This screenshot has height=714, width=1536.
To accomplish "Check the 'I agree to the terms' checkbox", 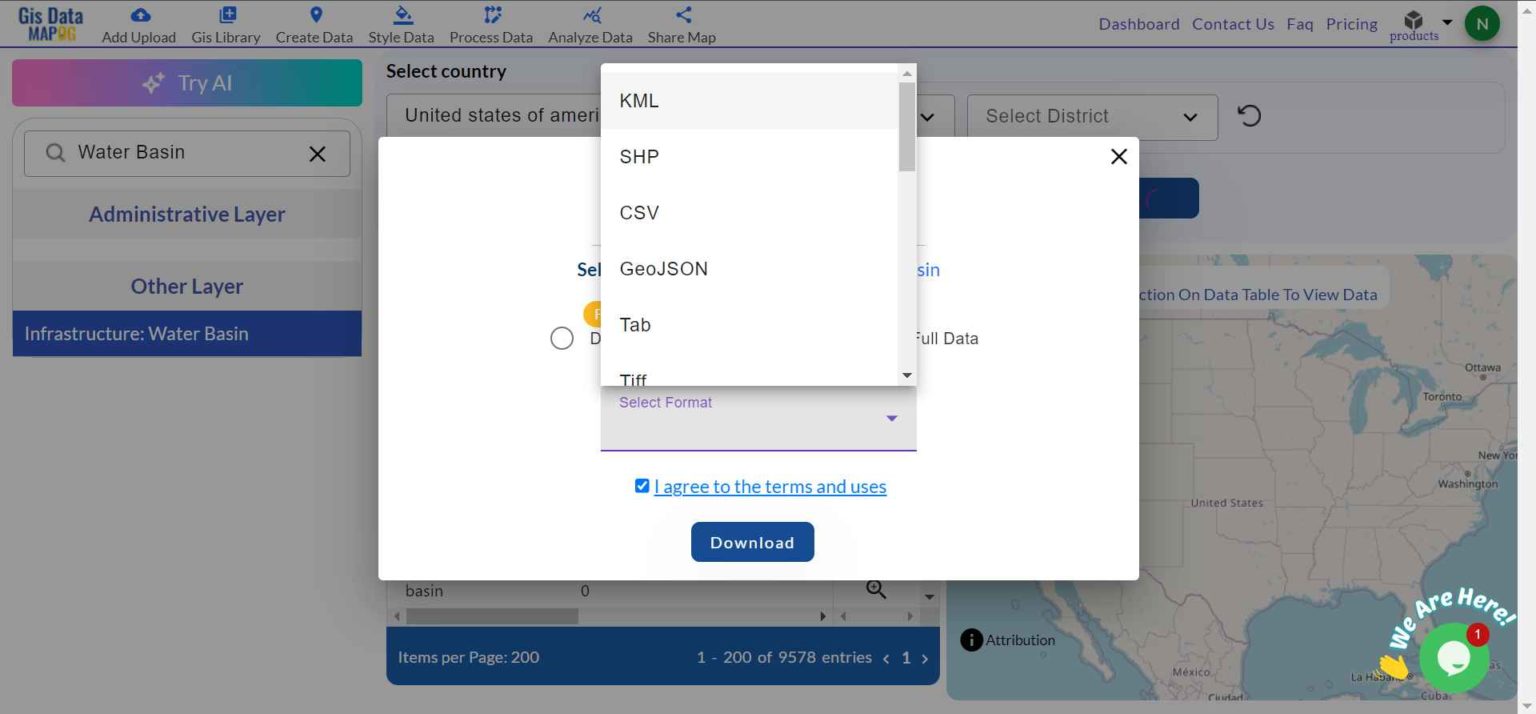I will 642,485.
